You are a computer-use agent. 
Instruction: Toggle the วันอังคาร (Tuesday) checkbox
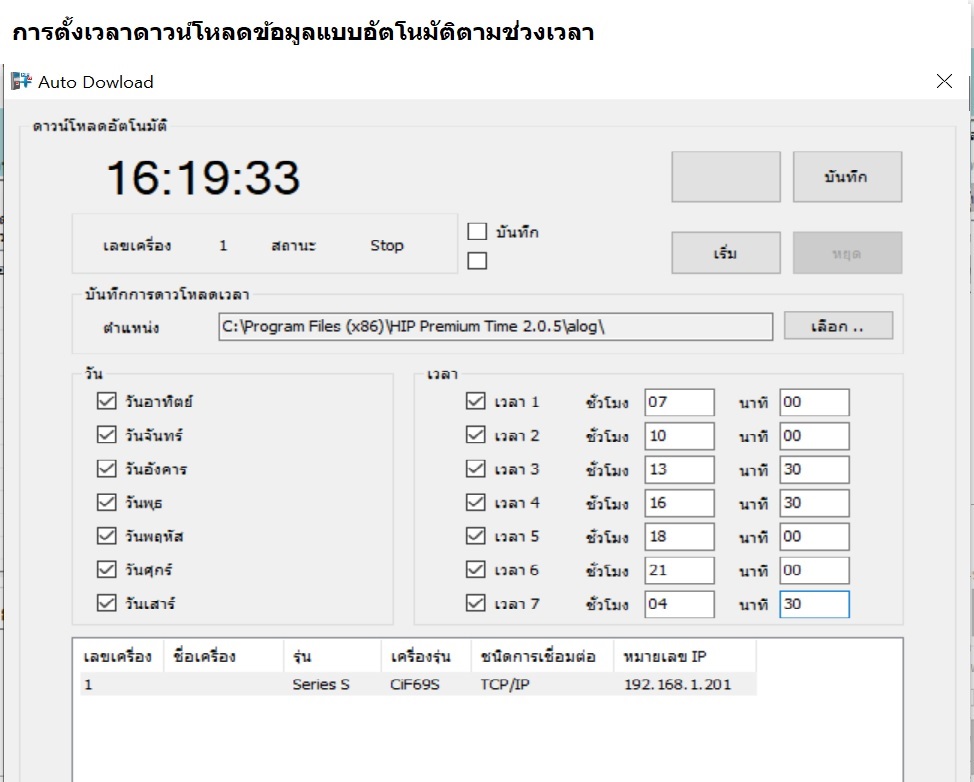[106, 469]
